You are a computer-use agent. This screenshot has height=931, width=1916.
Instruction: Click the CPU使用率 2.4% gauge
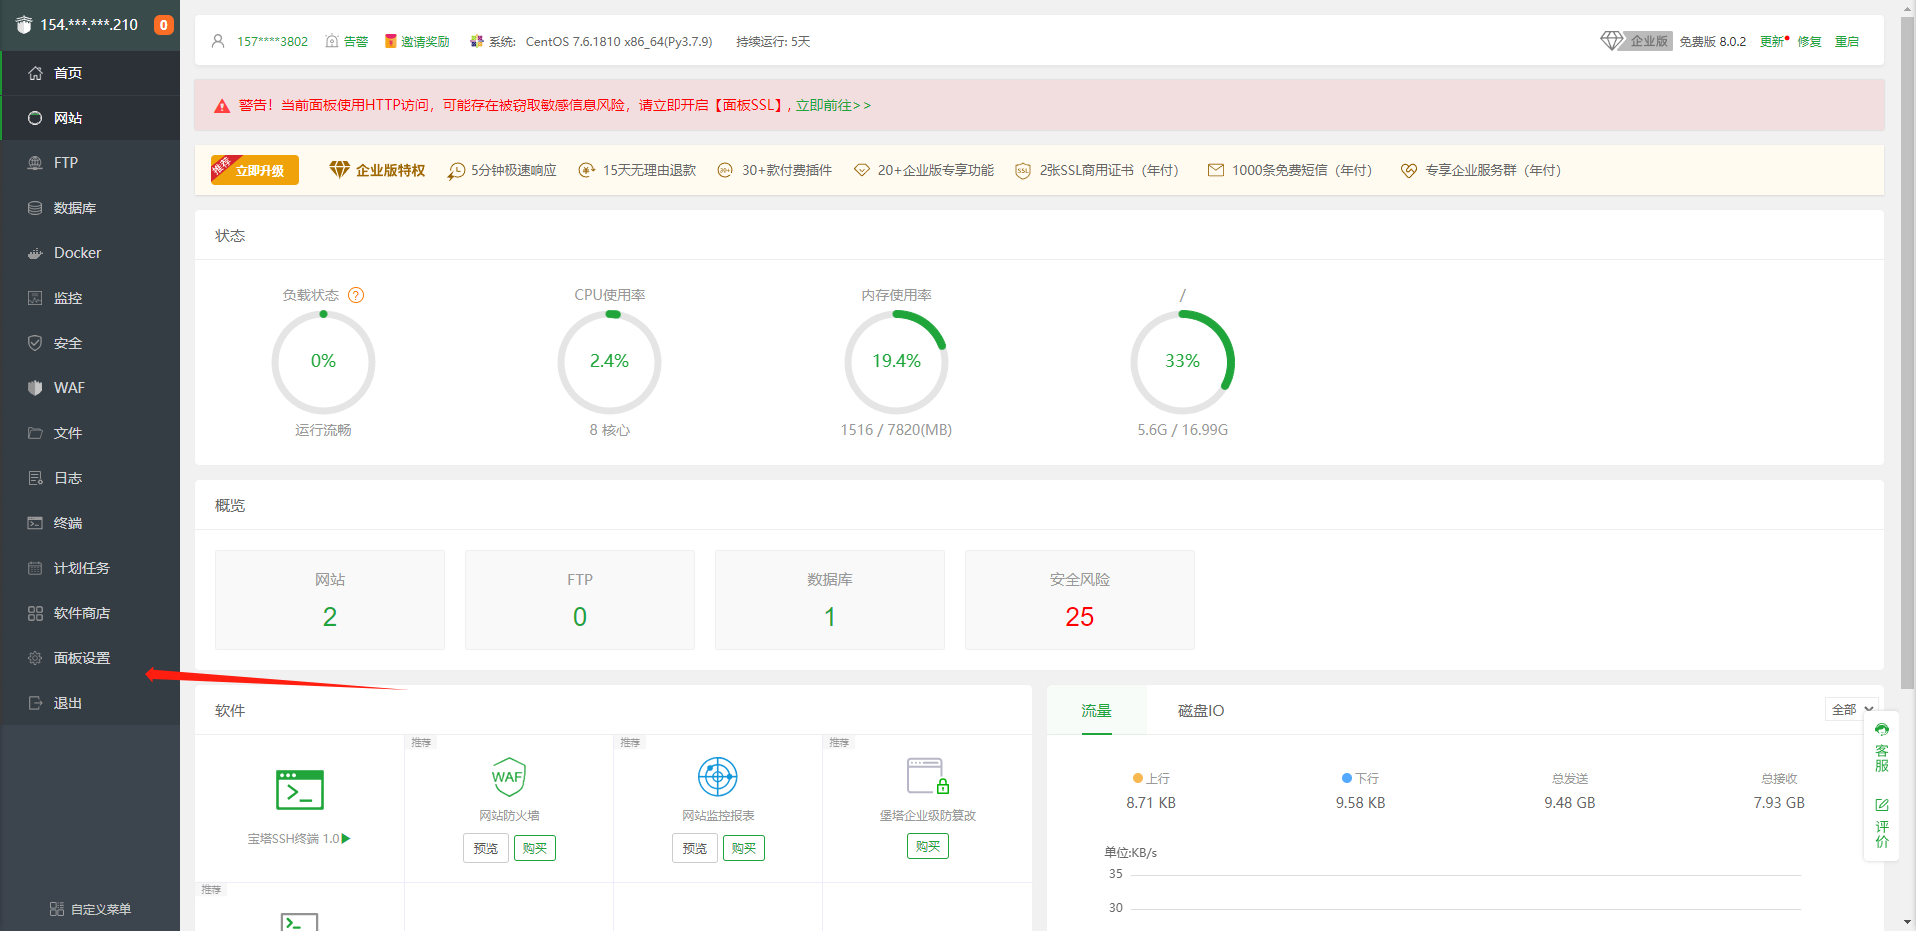(x=609, y=362)
